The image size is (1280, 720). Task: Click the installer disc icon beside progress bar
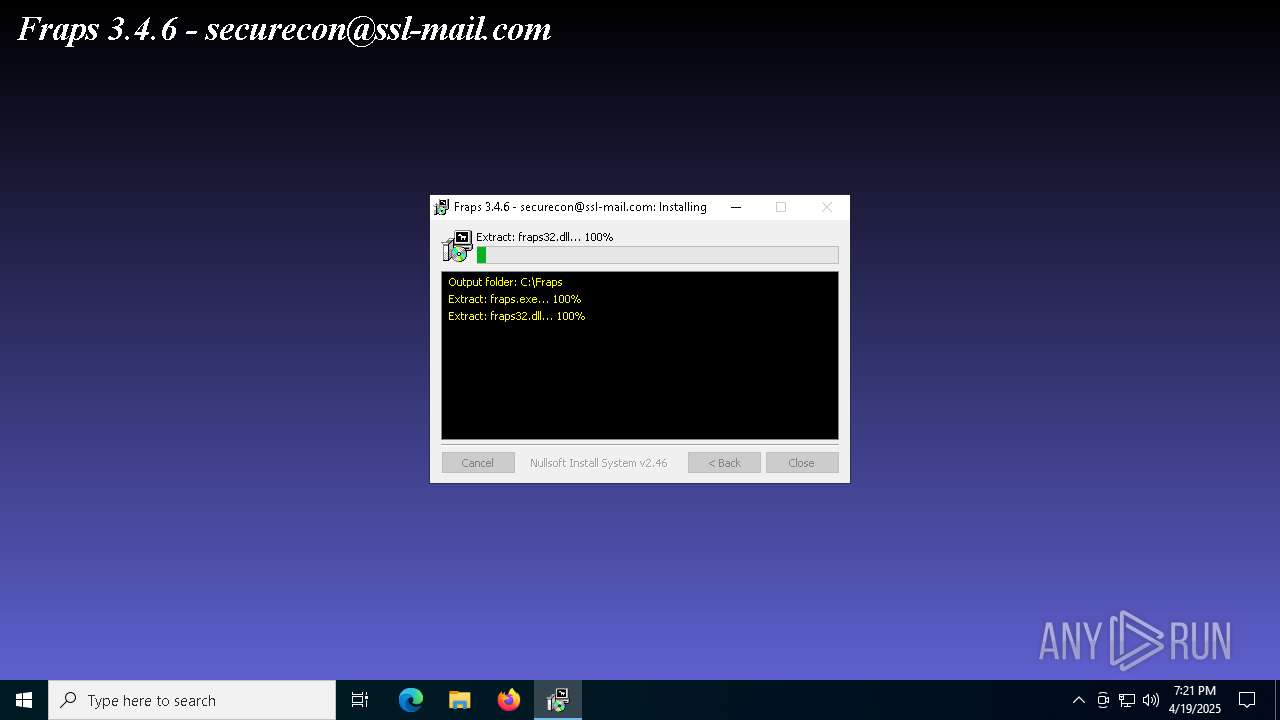click(x=457, y=246)
